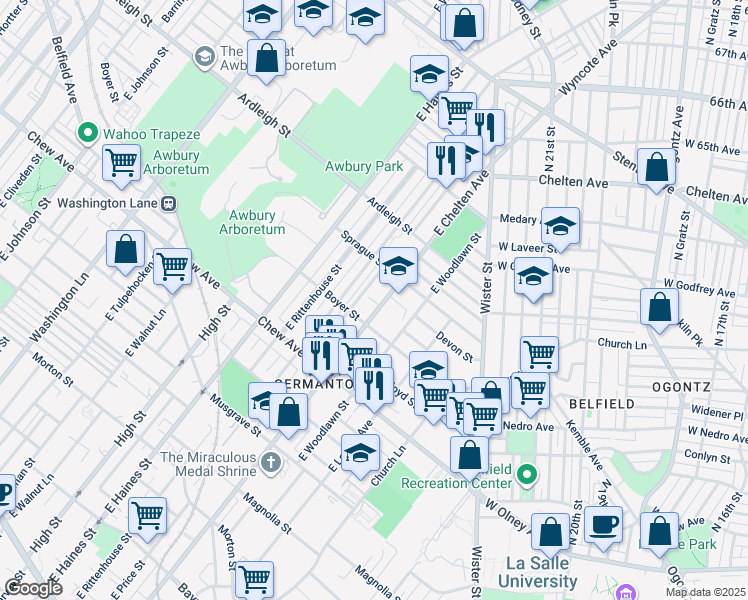Select shopping bag marker at bottom-right park

660,531
